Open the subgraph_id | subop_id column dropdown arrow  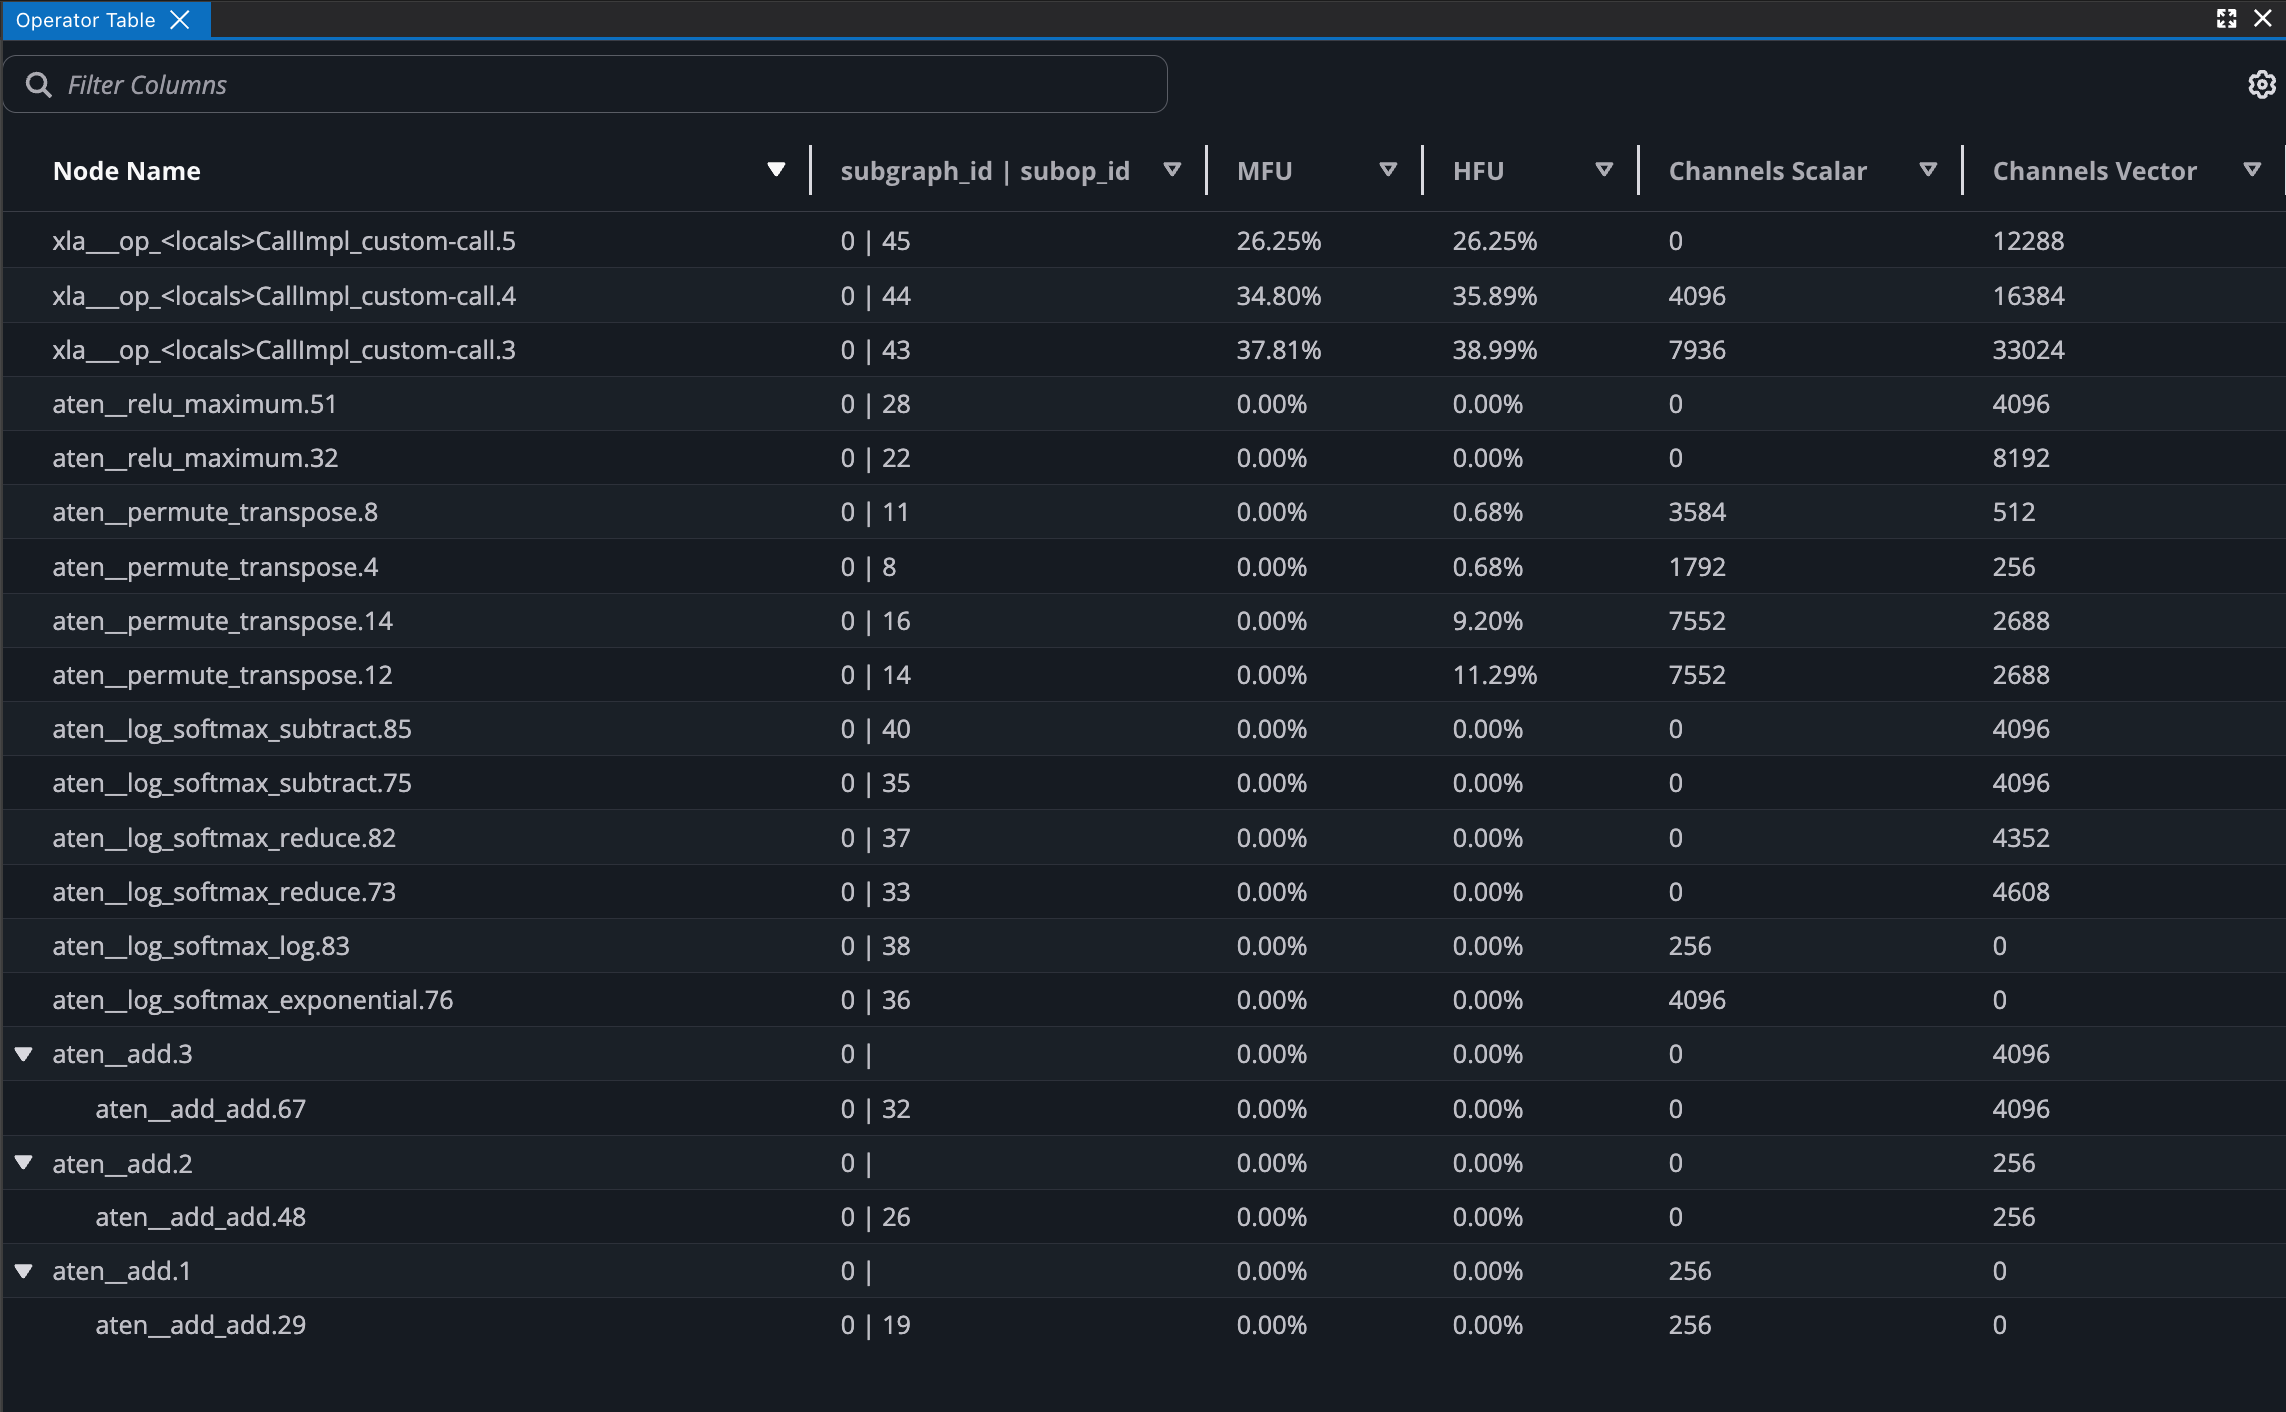[1172, 170]
